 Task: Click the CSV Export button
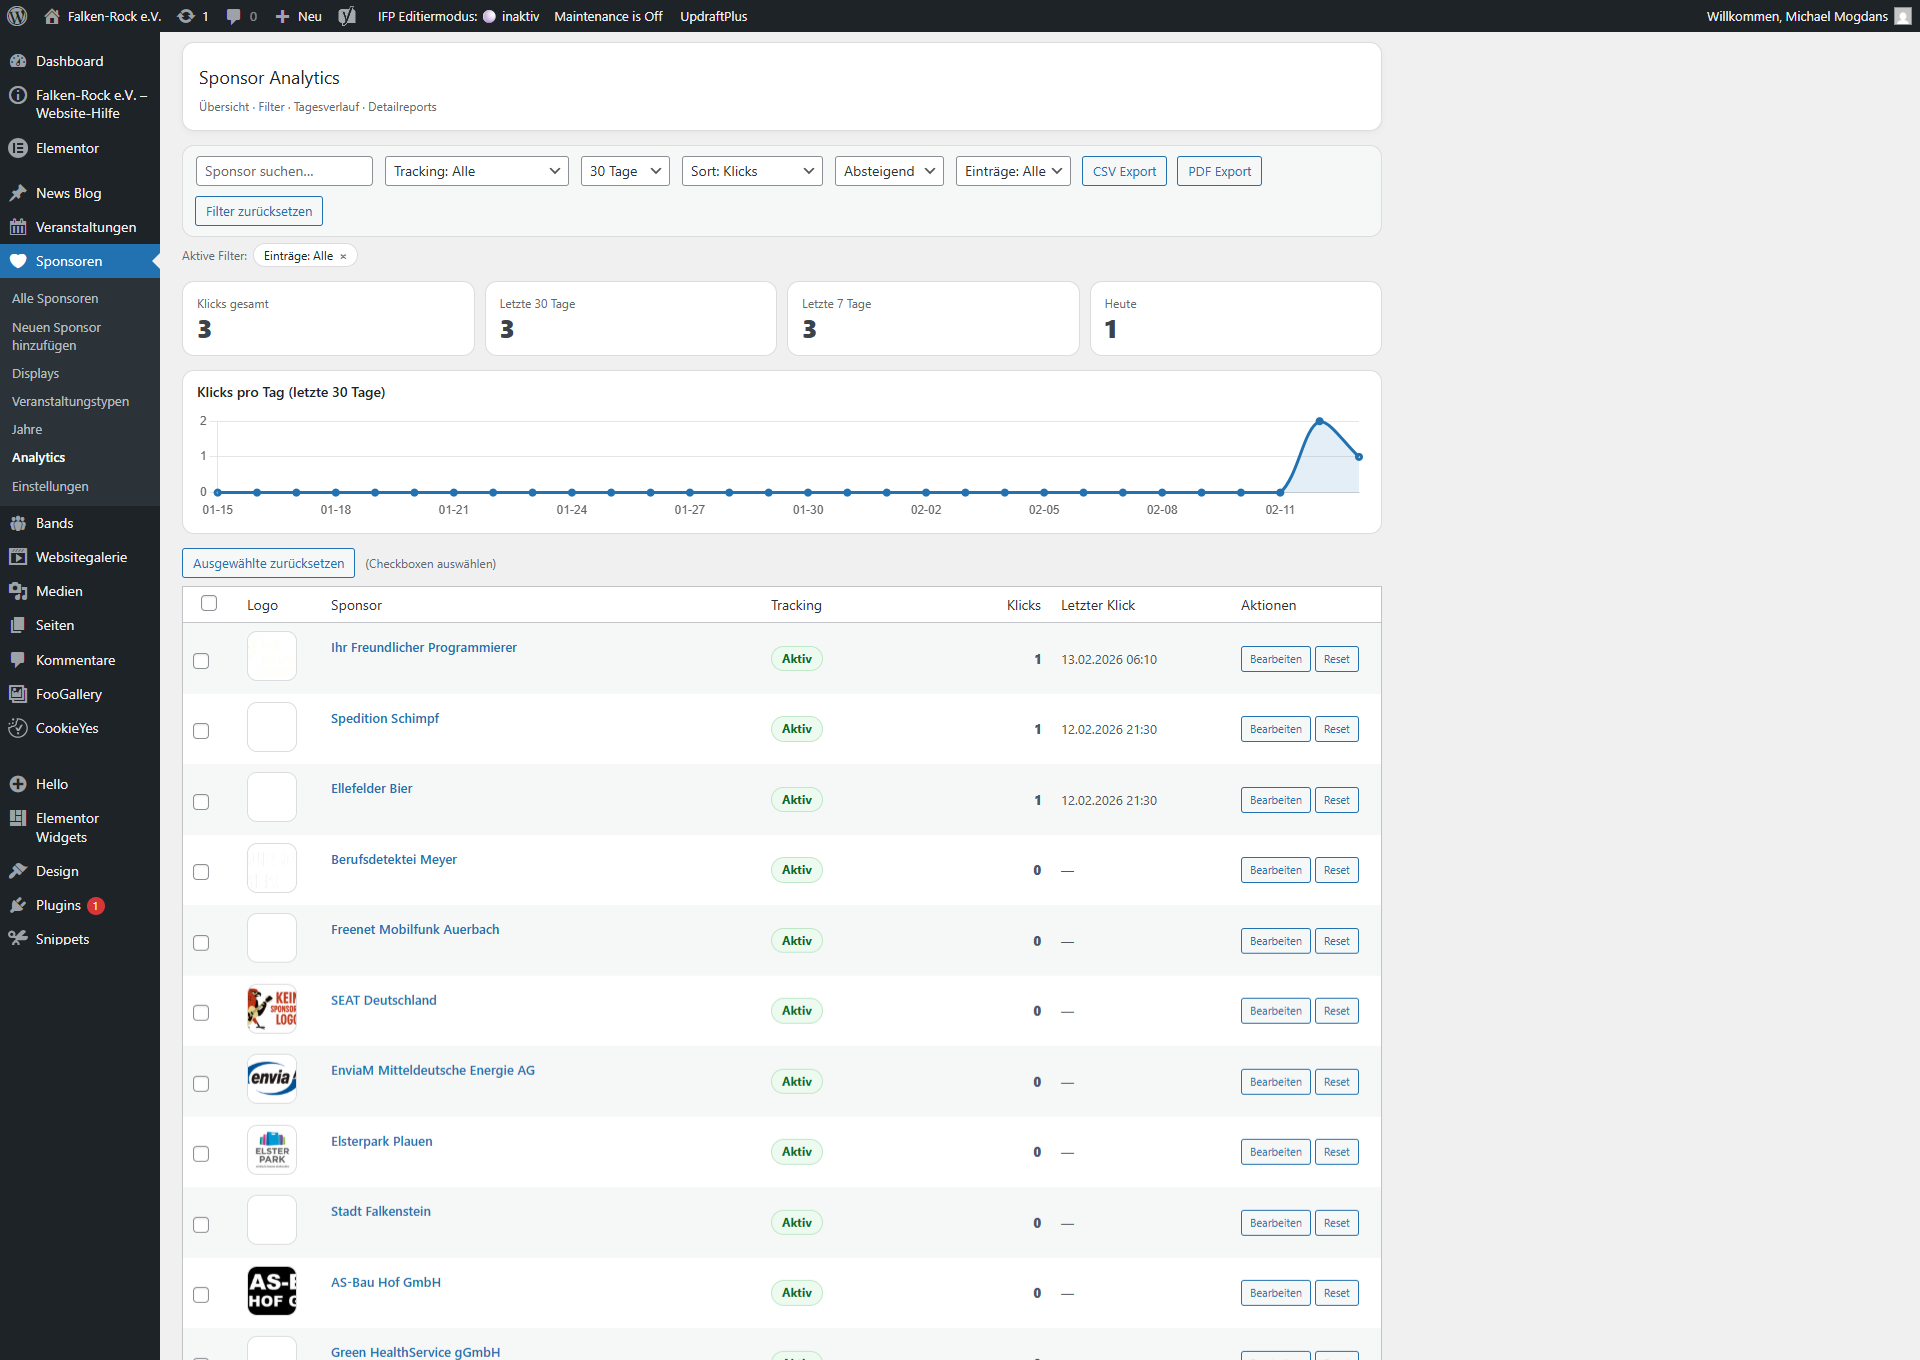point(1123,171)
